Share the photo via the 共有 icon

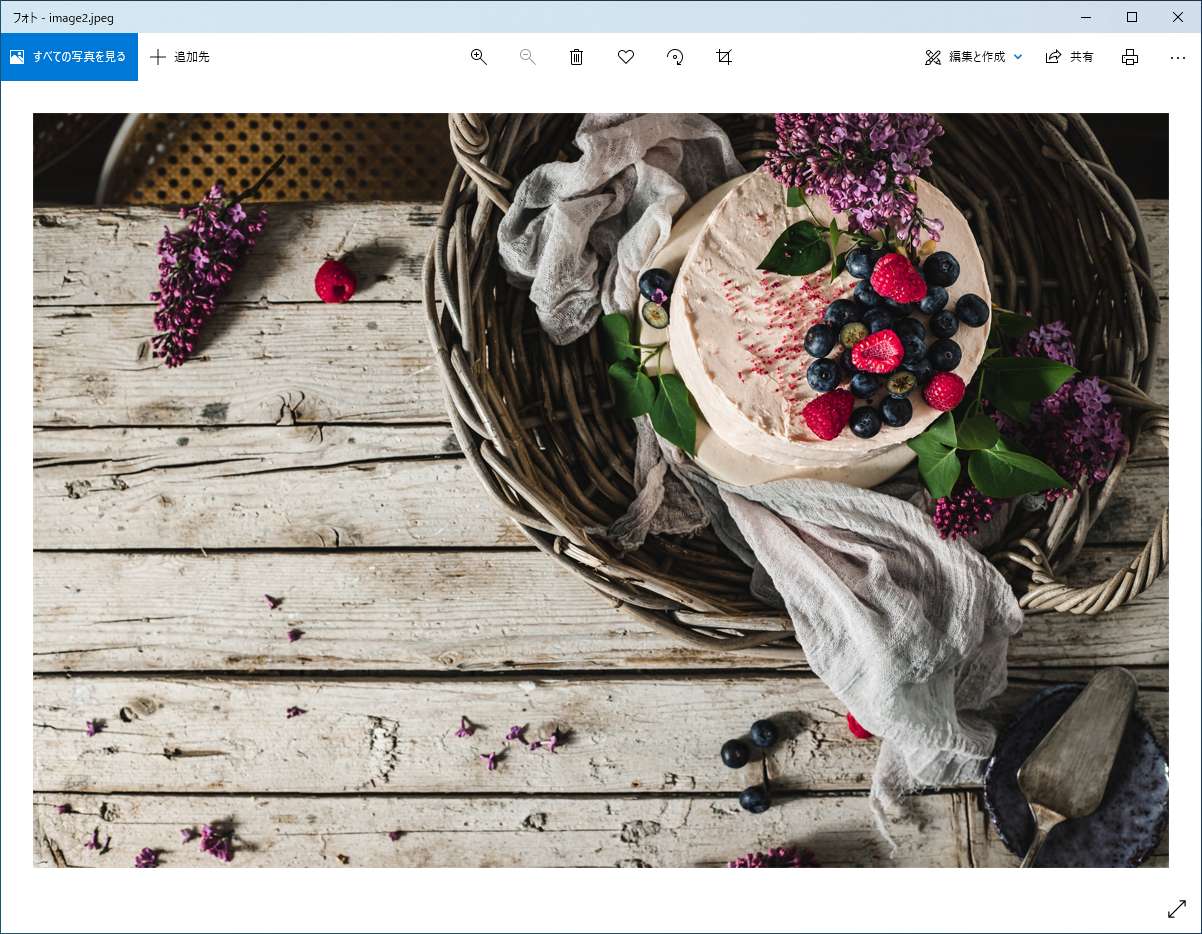(x=1052, y=57)
